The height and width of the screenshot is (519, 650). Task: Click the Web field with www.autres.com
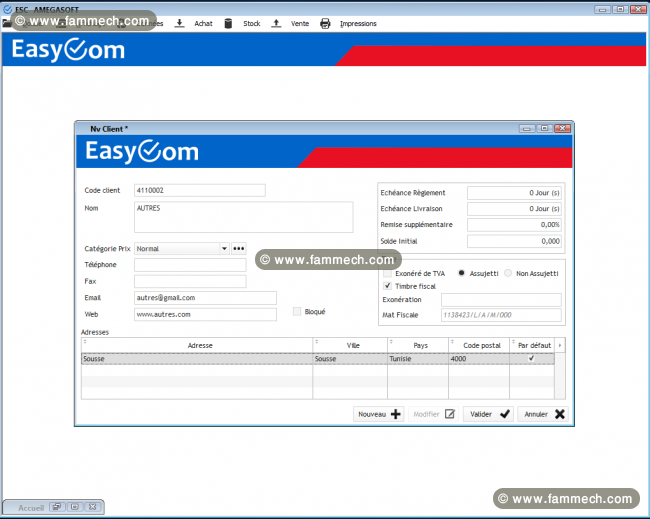(205, 314)
